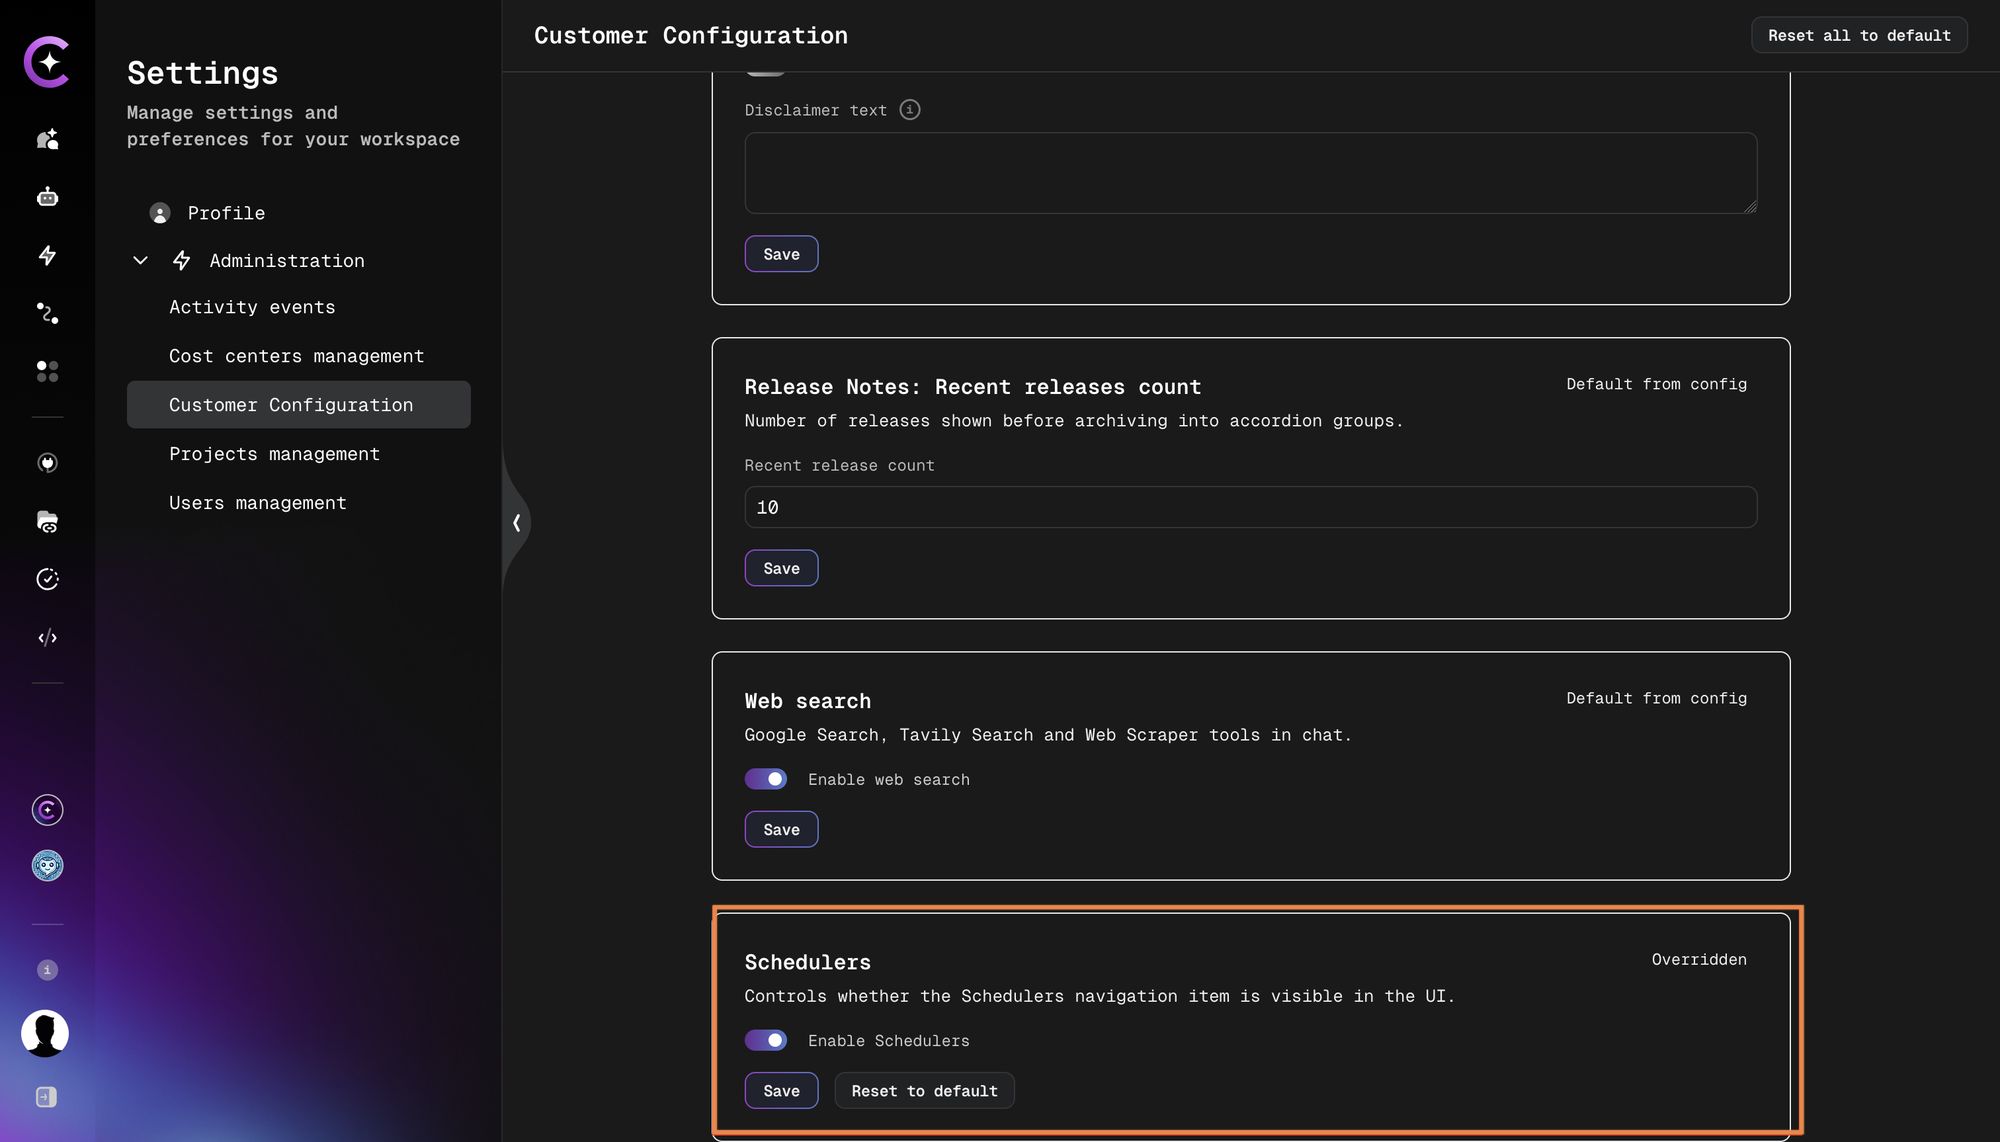Click the Profile person icon
Image resolution: width=2000 pixels, height=1142 pixels.
(x=159, y=213)
